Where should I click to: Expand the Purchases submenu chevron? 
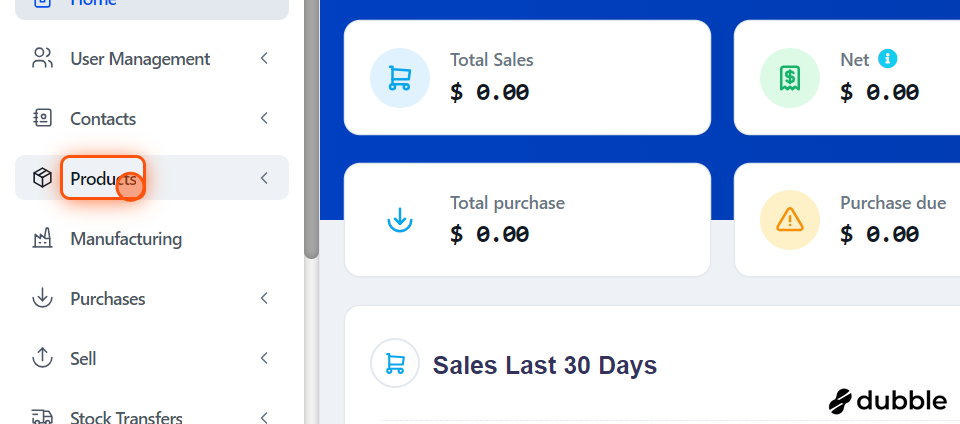tap(264, 298)
